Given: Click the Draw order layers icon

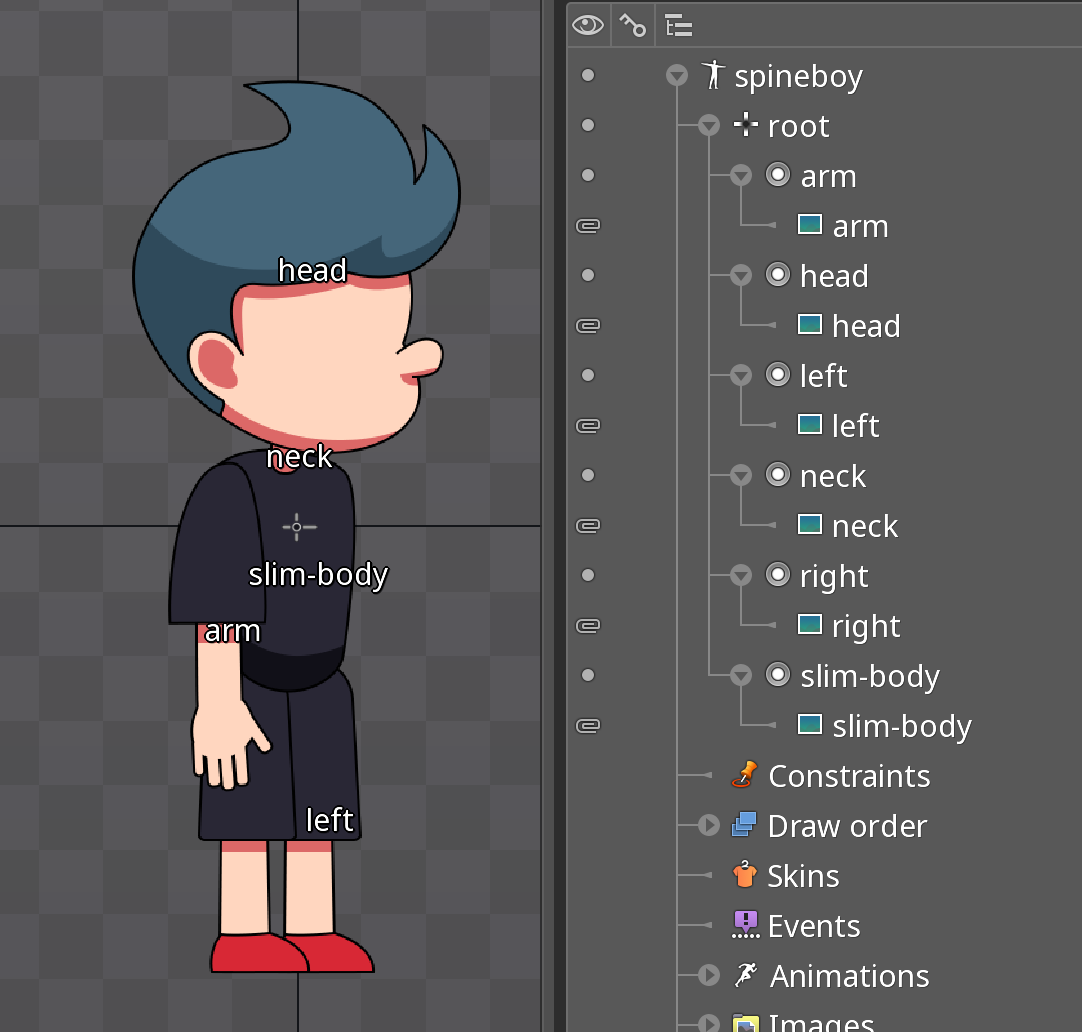Looking at the screenshot, I should click(x=745, y=824).
